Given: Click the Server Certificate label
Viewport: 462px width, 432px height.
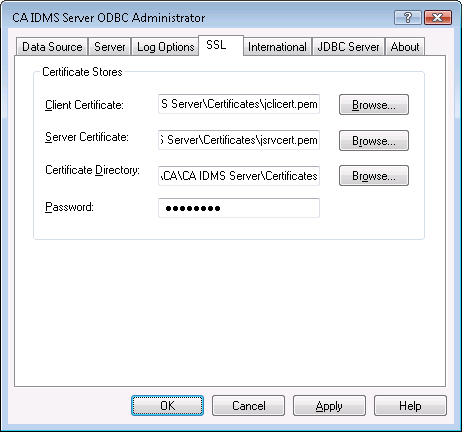Looking at the screenshot, I should [x=87, y=137].
